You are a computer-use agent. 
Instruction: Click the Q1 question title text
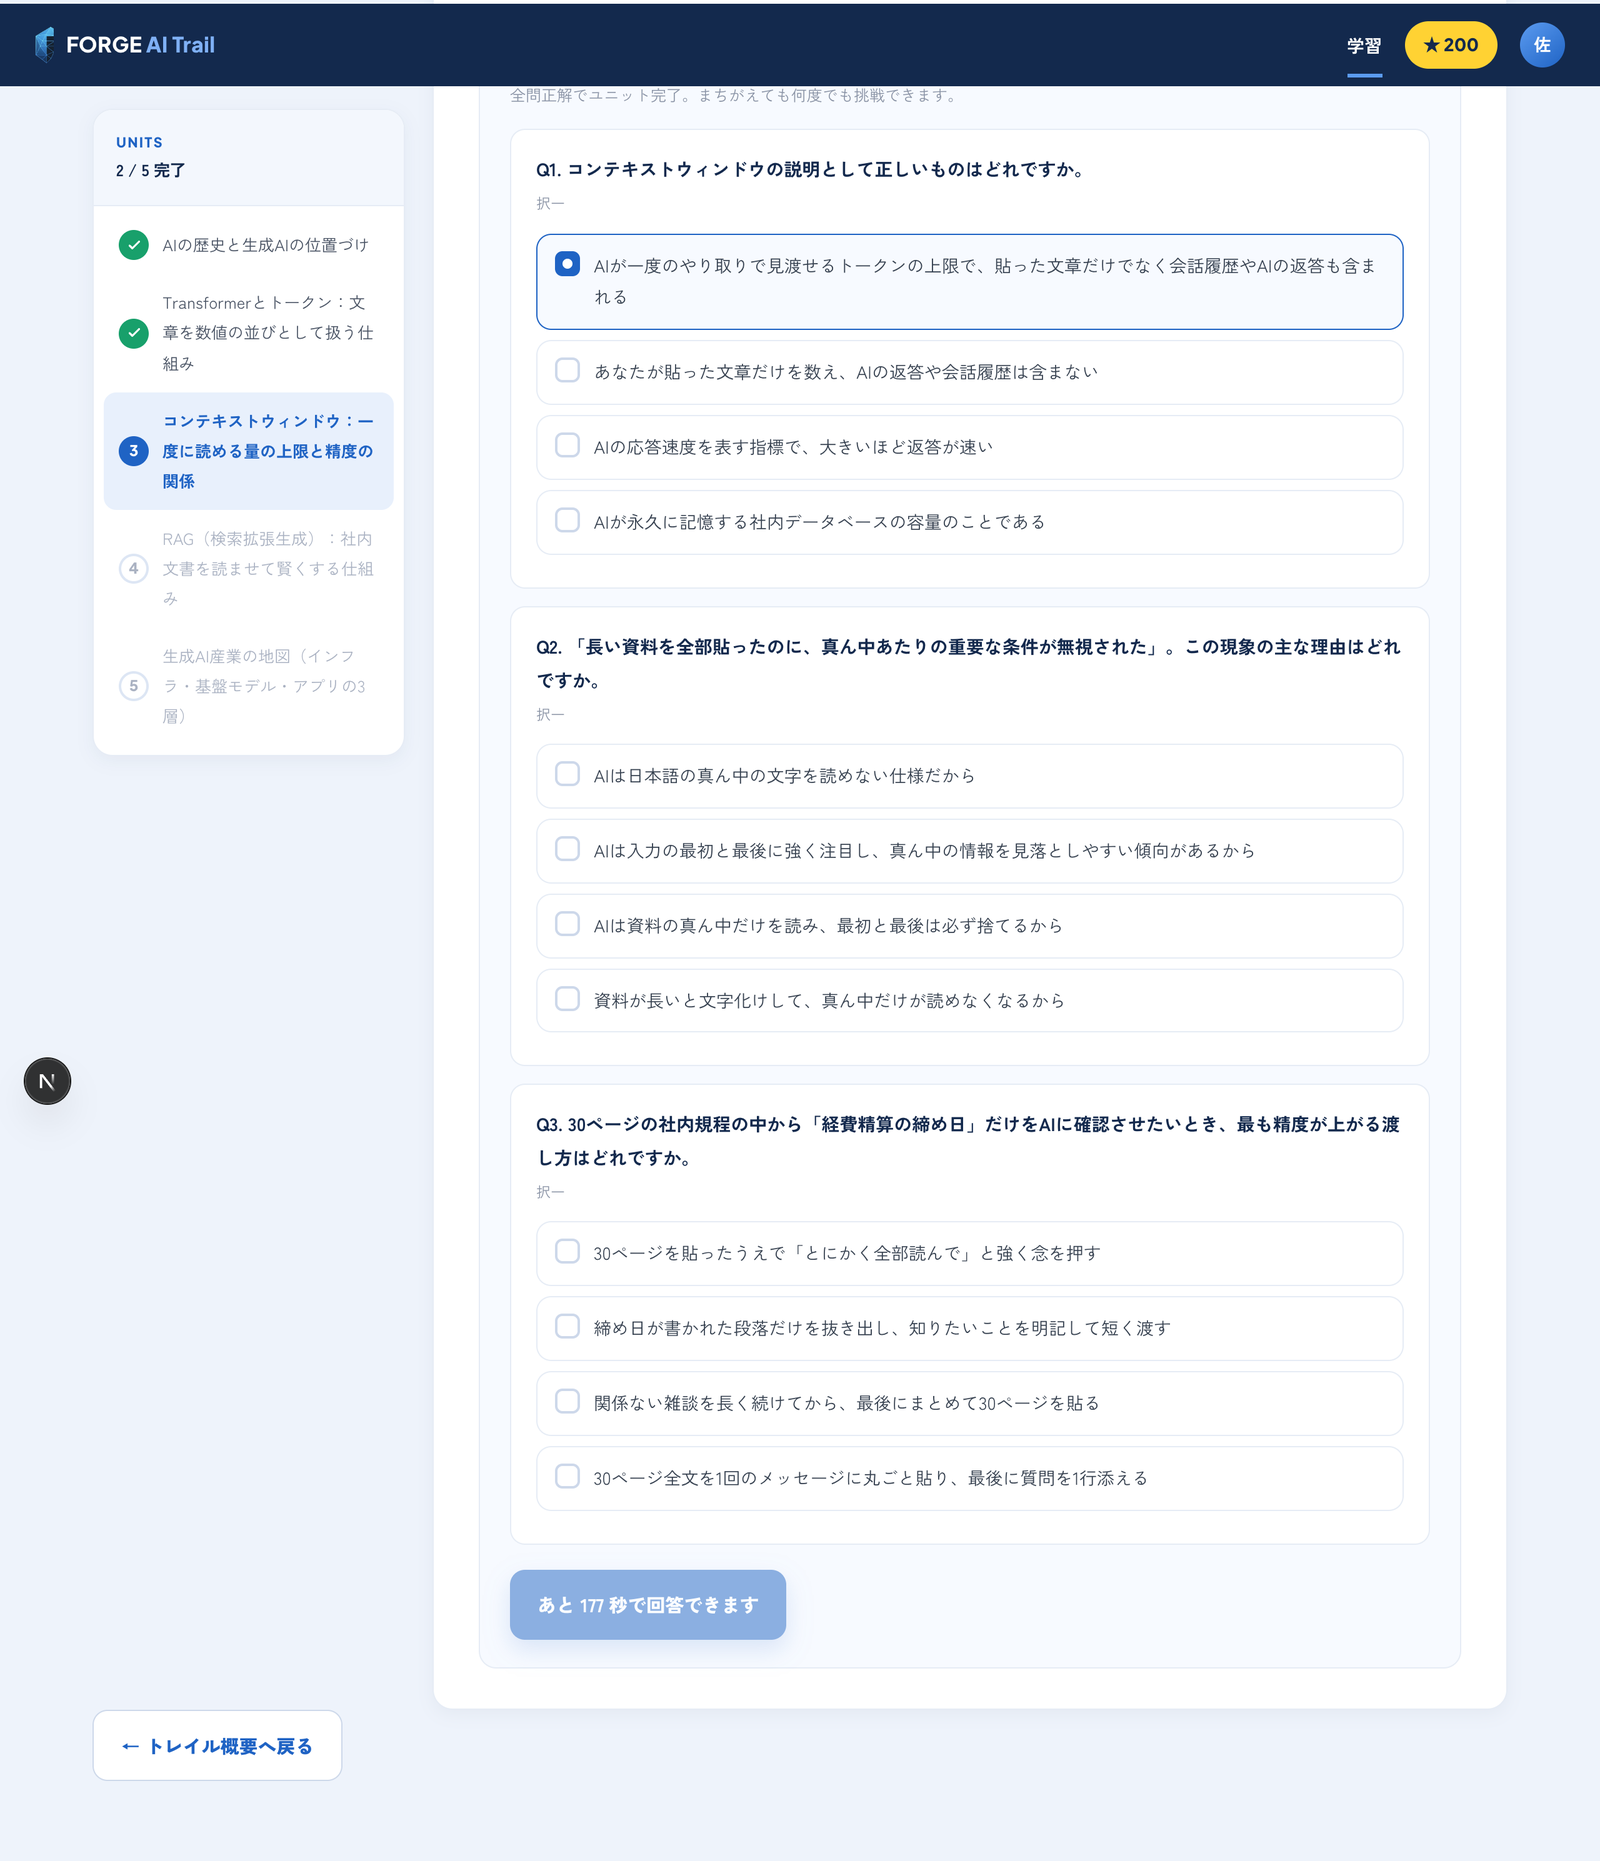811,170
